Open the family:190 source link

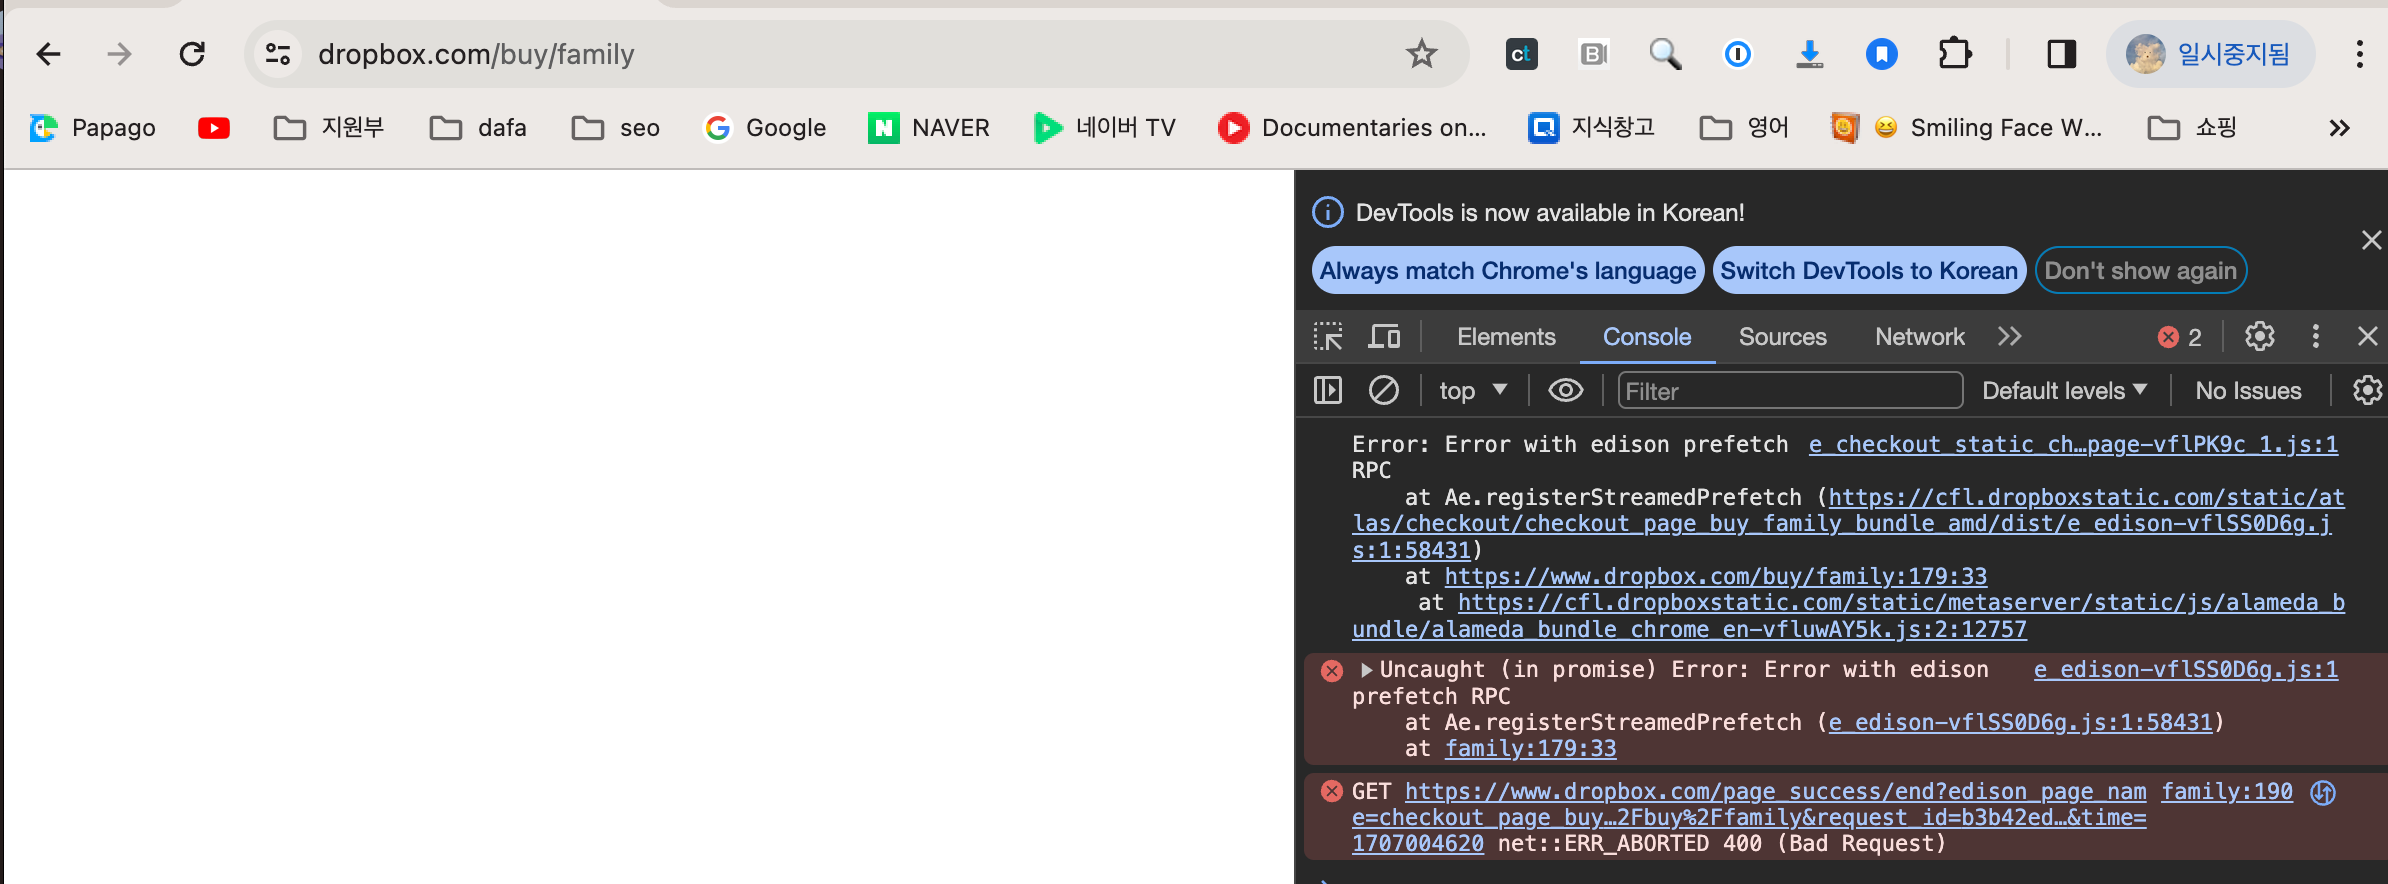[x=2227, y=792]
